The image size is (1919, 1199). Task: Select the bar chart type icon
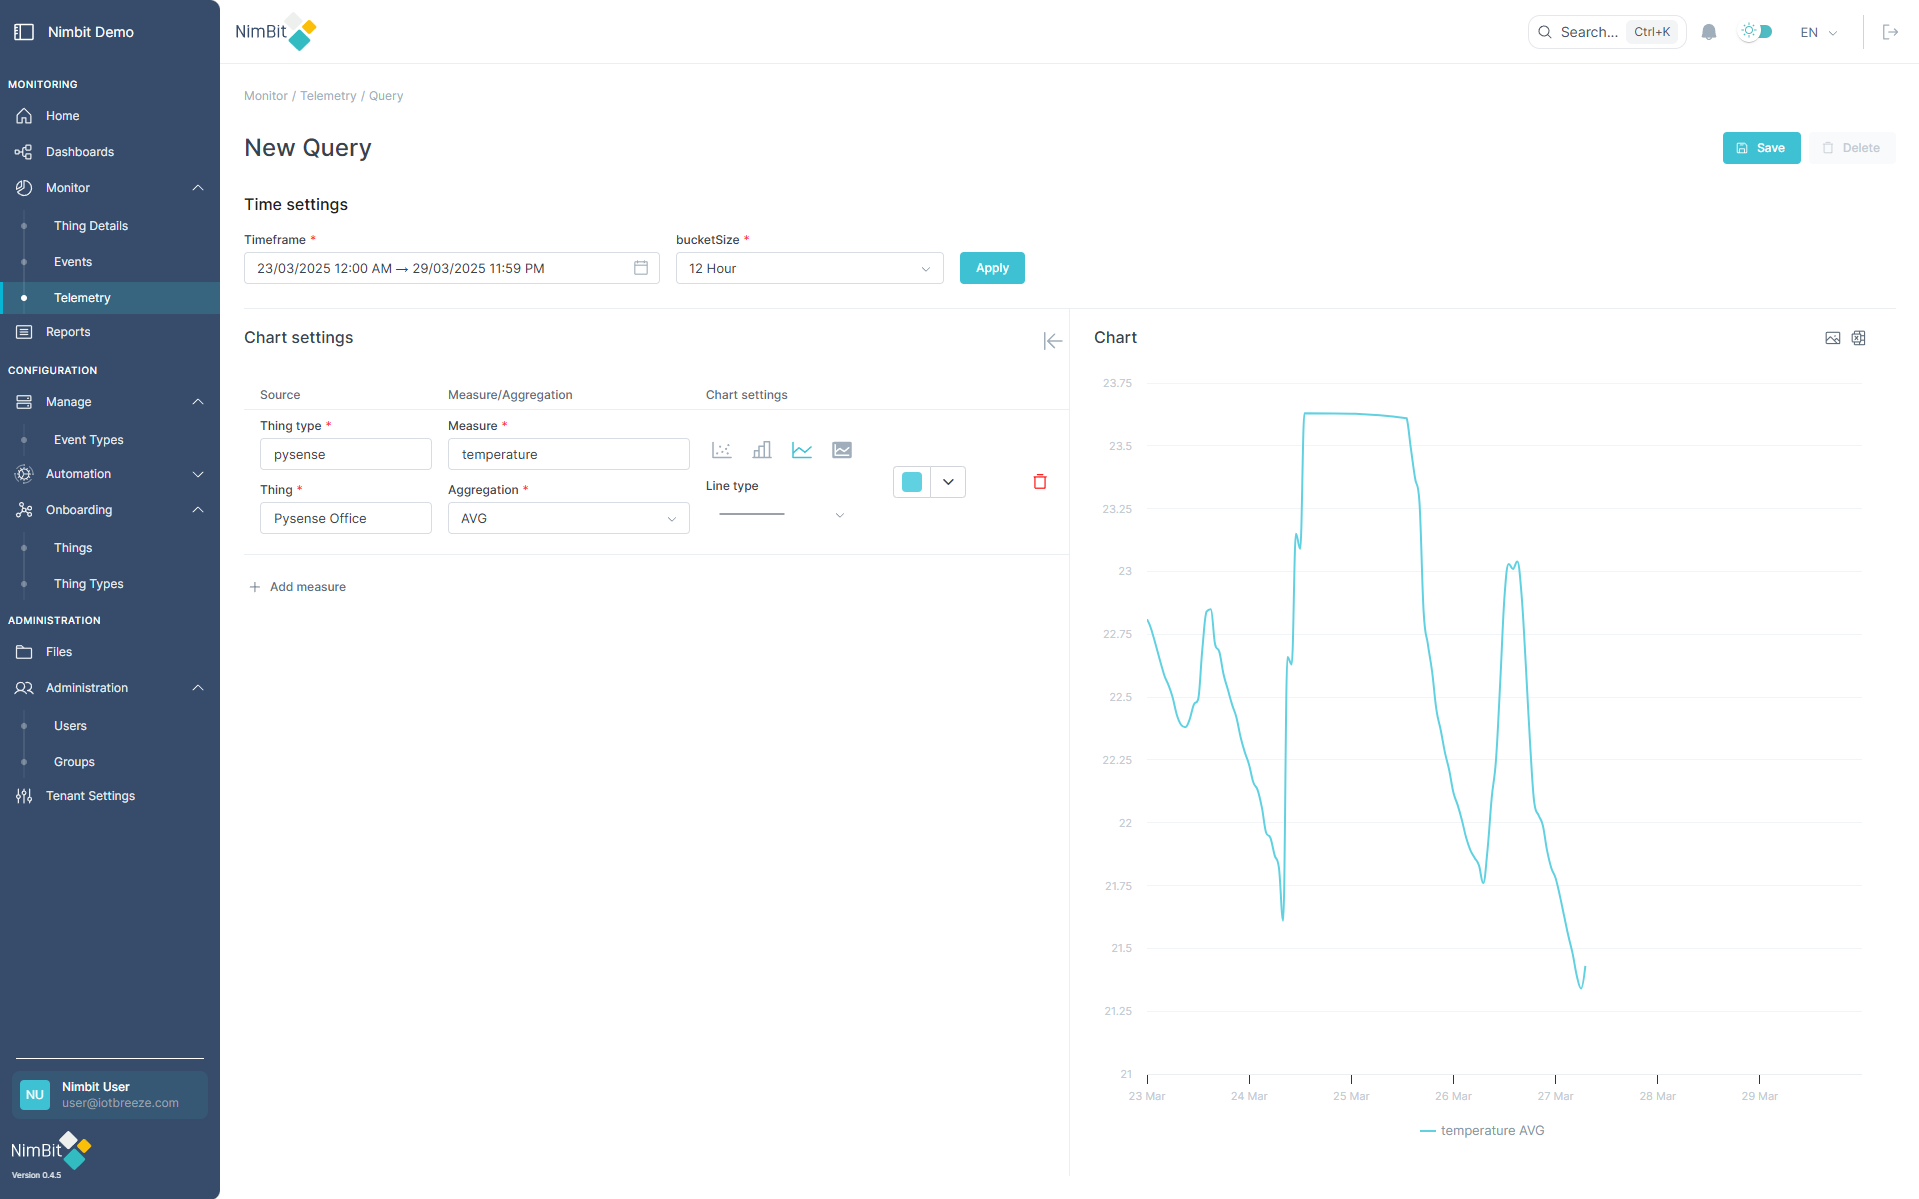761,450
